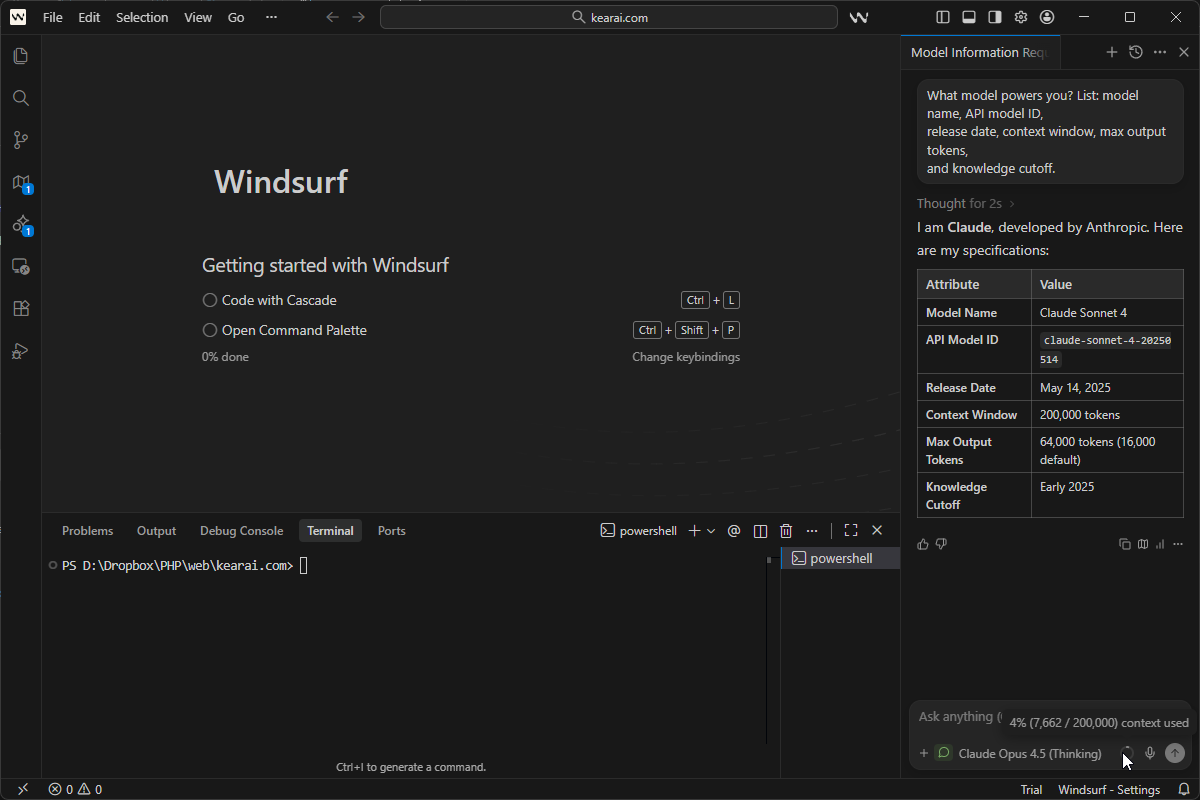Open the terminal launch profile dropdown arrow

coord(711,531)
